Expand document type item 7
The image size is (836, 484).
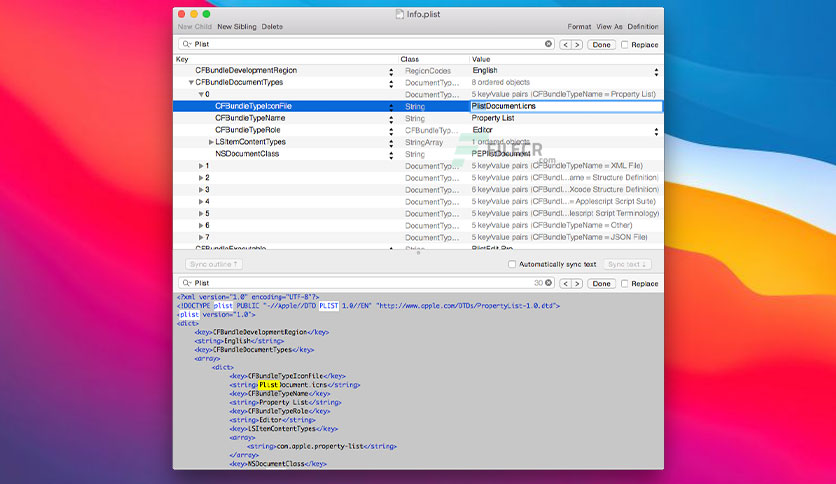201,237
